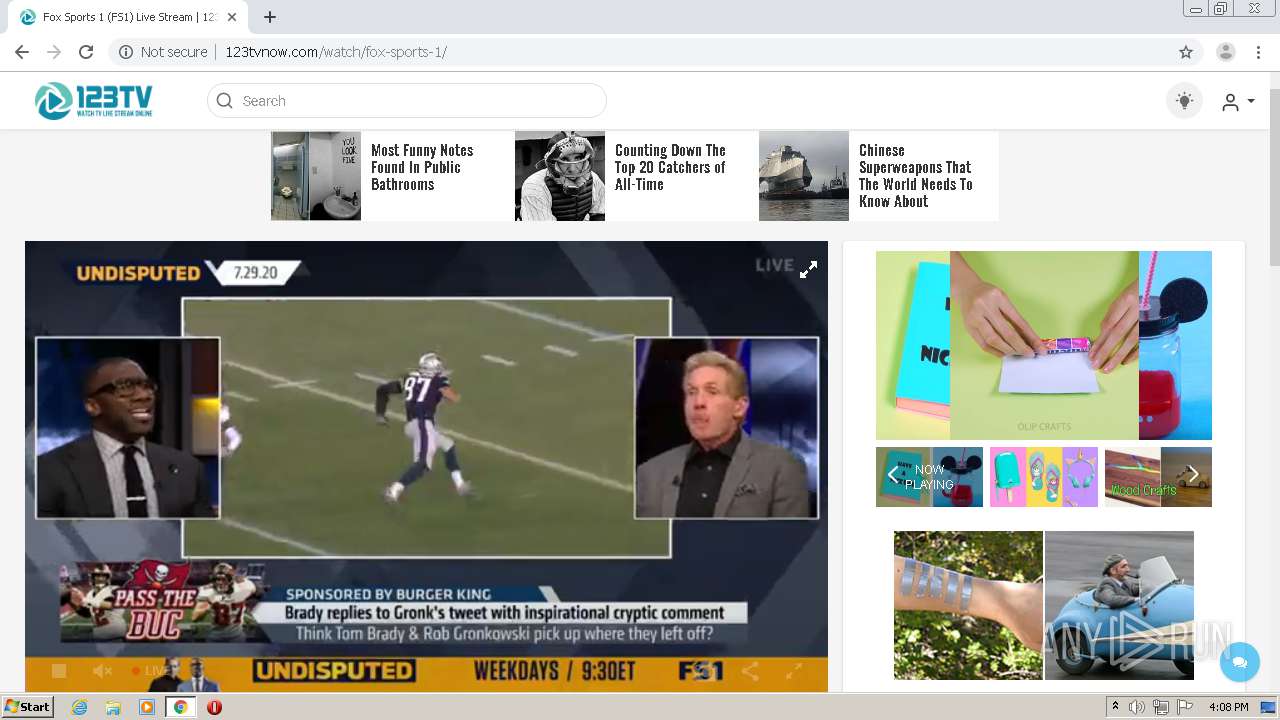The width and height of the screenshot is (1280, 720).
Task: Launch Internet Explorer from the taskbar
Action: [79, 707]
